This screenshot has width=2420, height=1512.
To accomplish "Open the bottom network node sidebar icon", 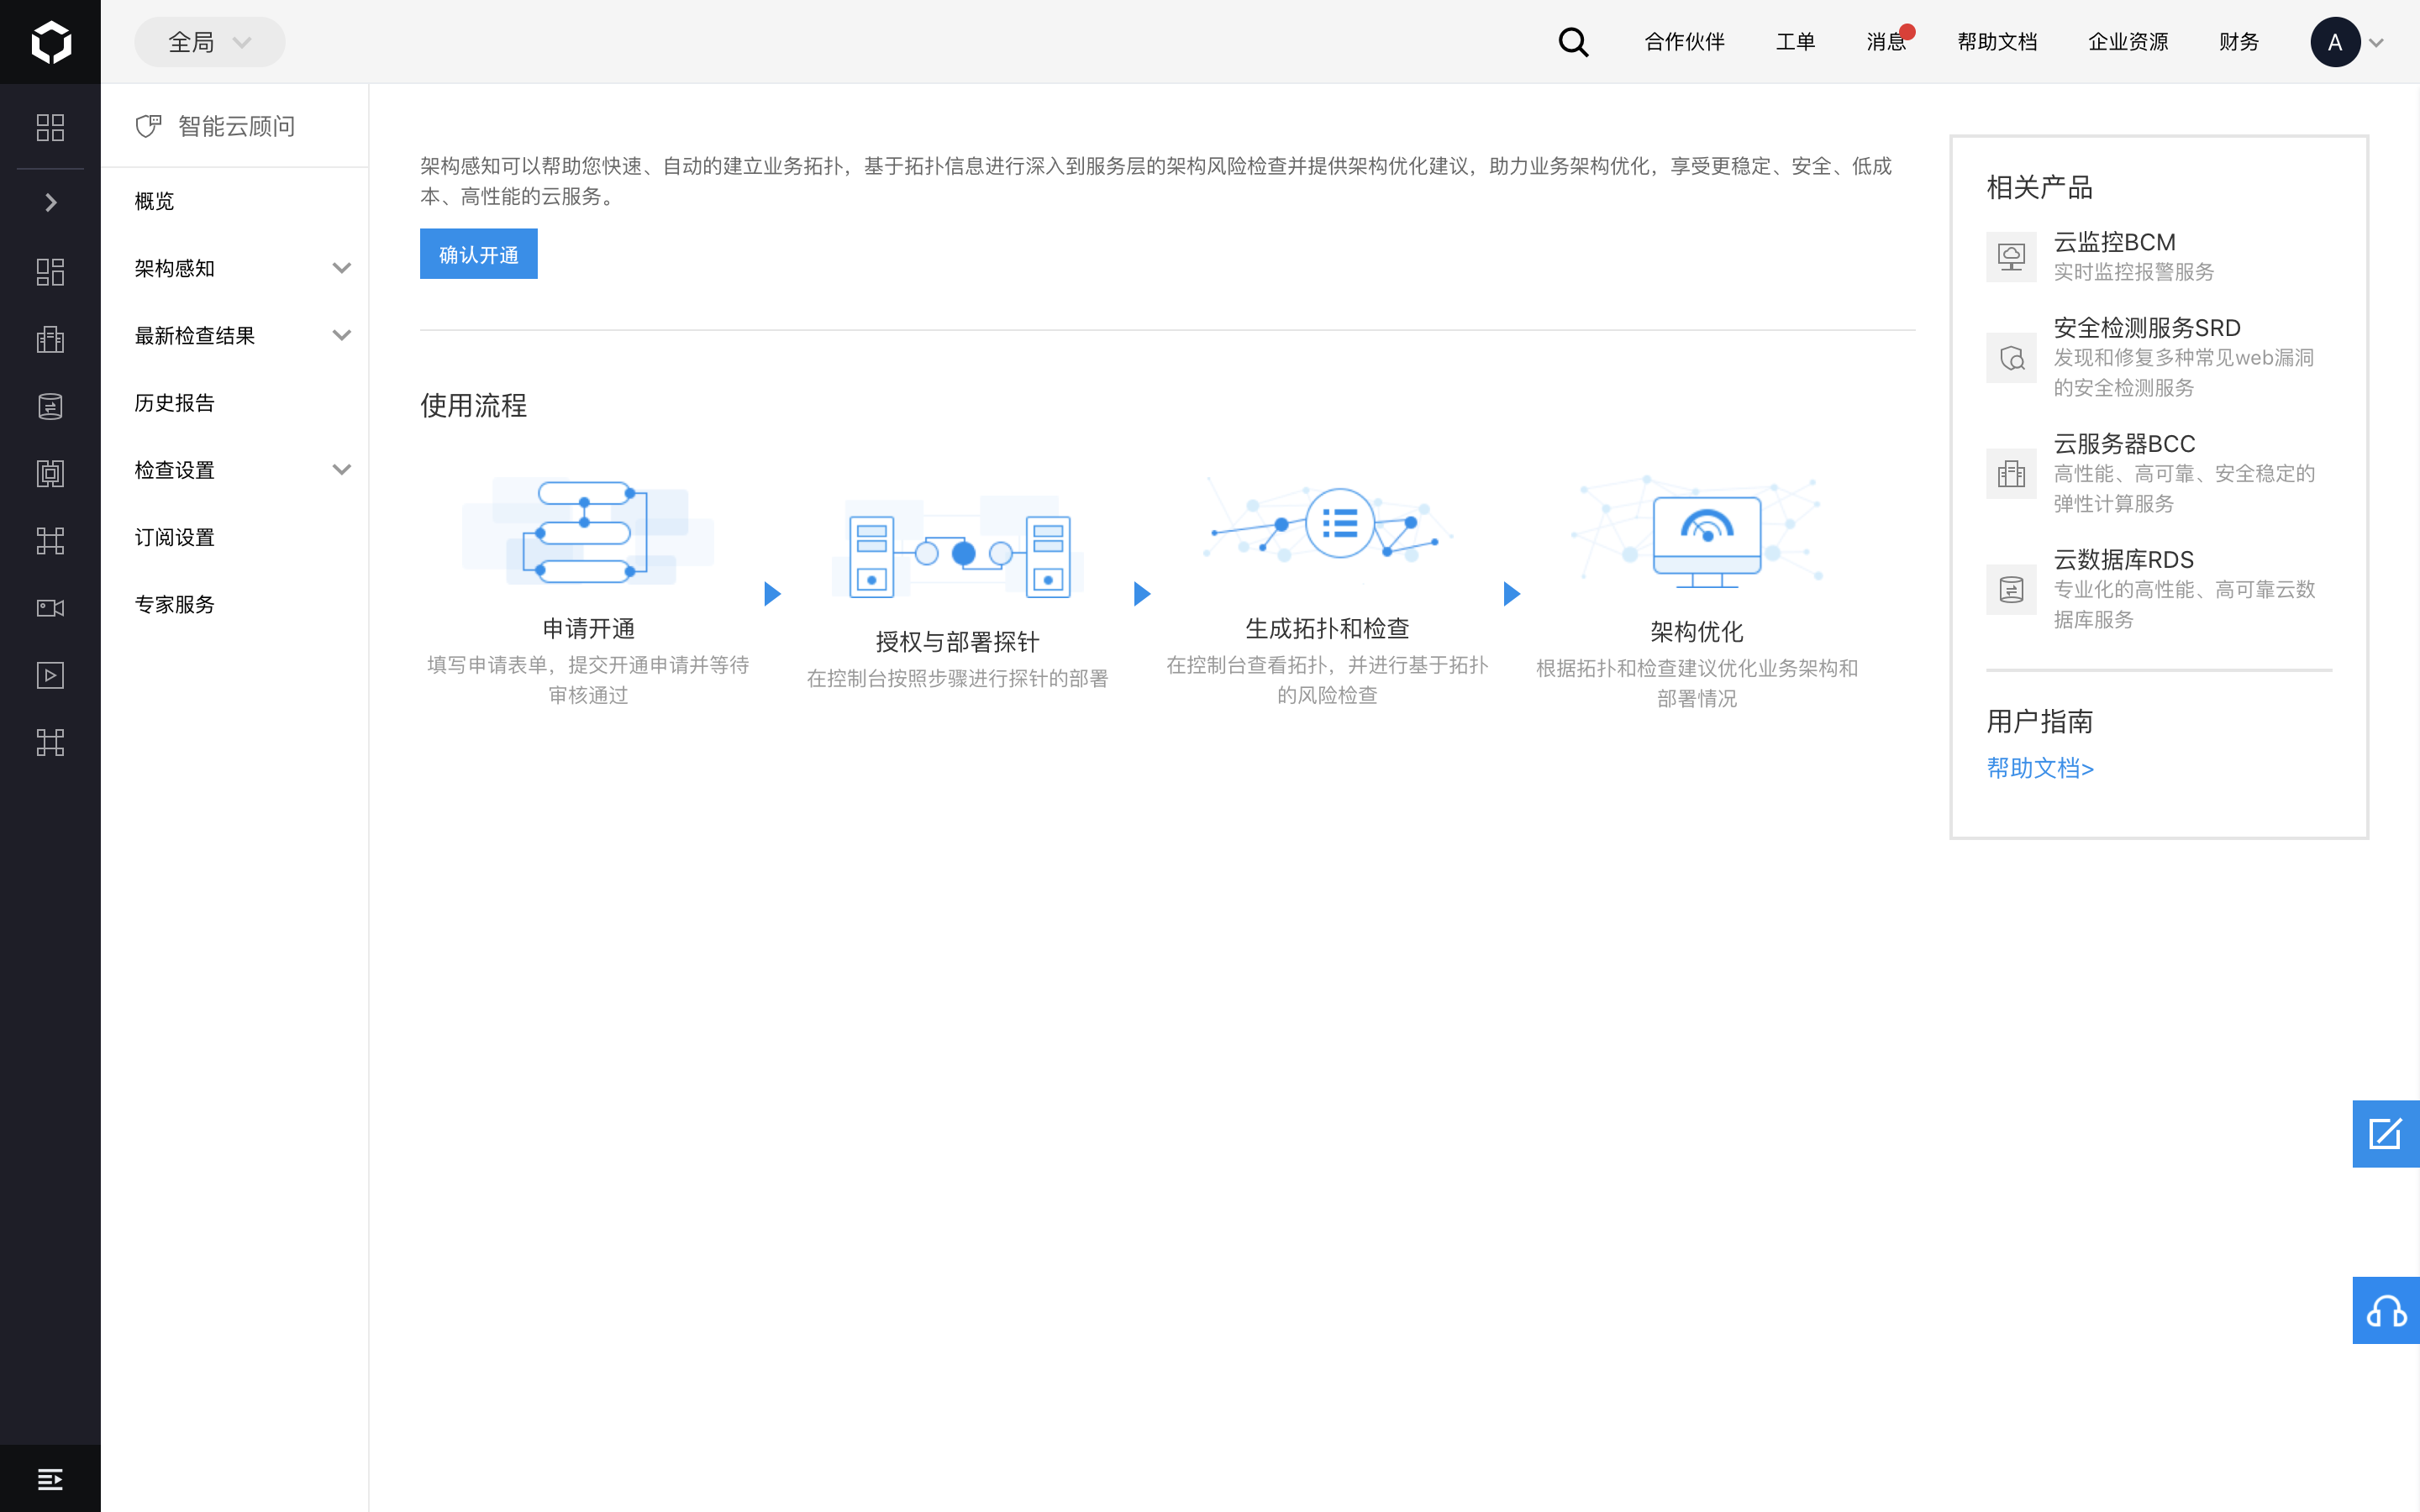I will coord(50,742).
